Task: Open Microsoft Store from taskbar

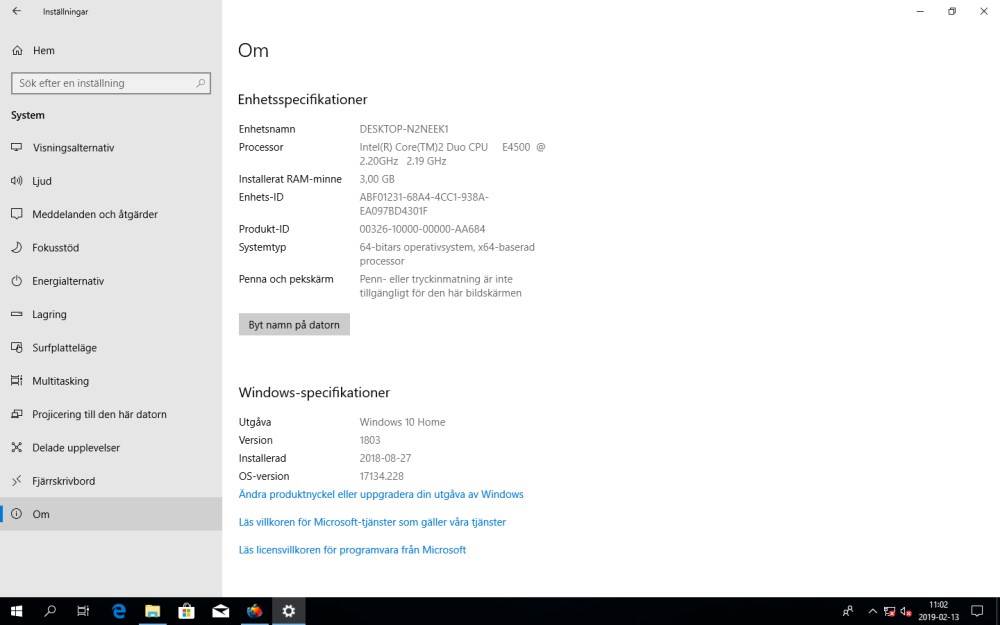Action: coord(186,611)
